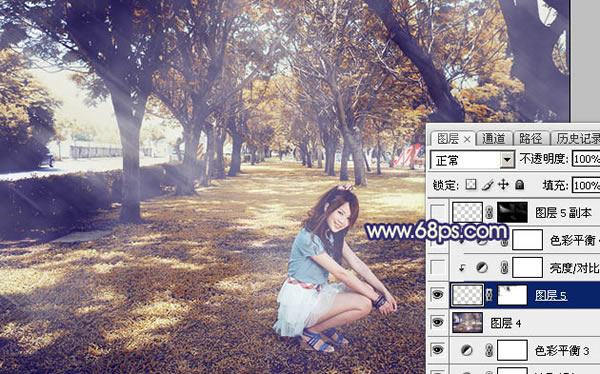600x374 pixels.
Task: Select the 图层 5 副本 layer thumbnail
Action: (467, 212)
